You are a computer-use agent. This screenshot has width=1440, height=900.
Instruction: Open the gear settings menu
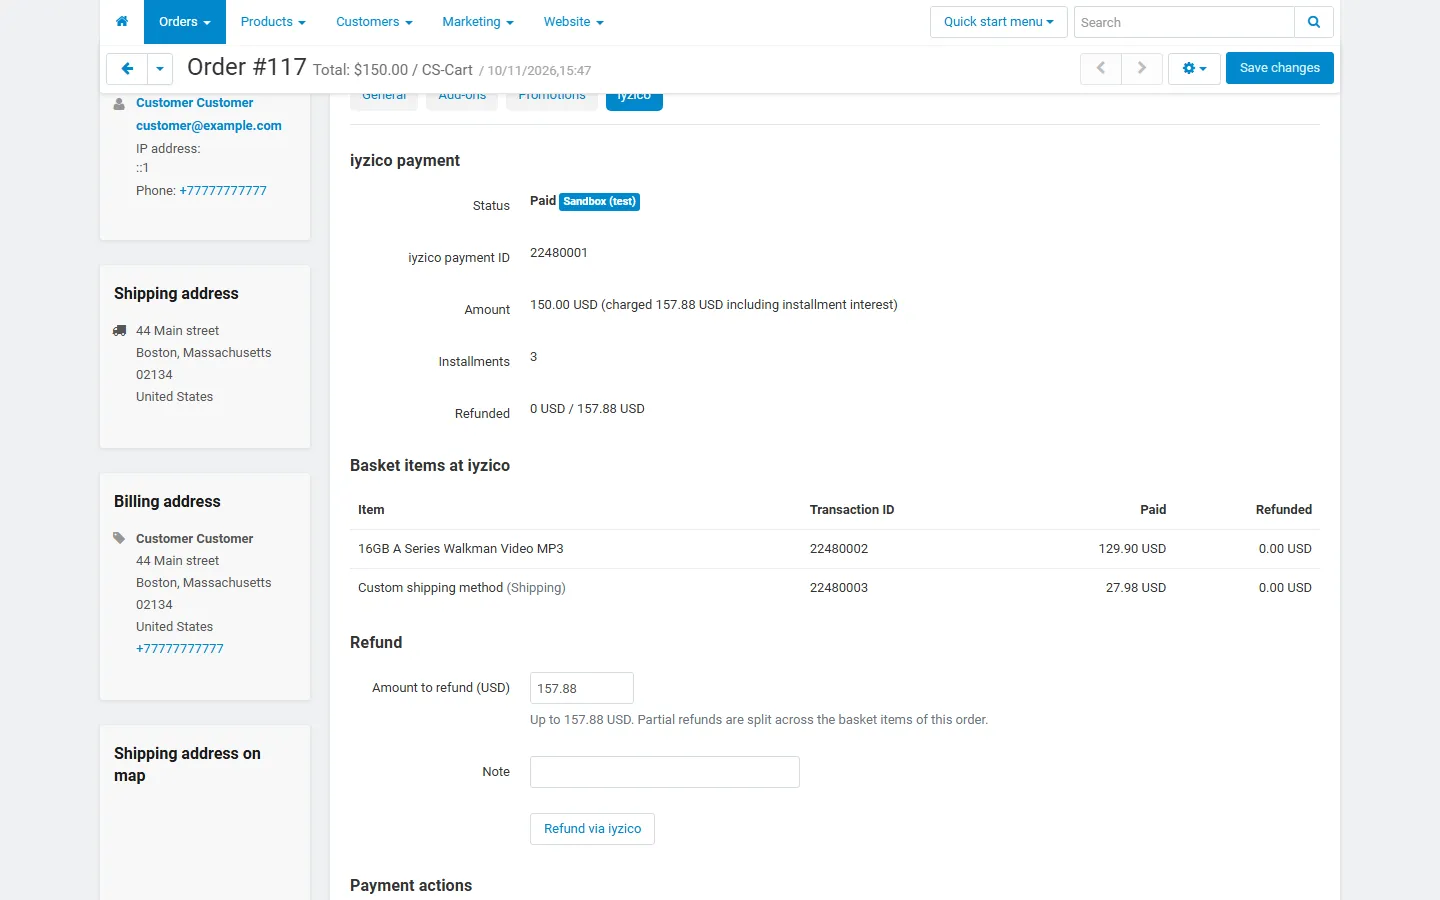1194,68
